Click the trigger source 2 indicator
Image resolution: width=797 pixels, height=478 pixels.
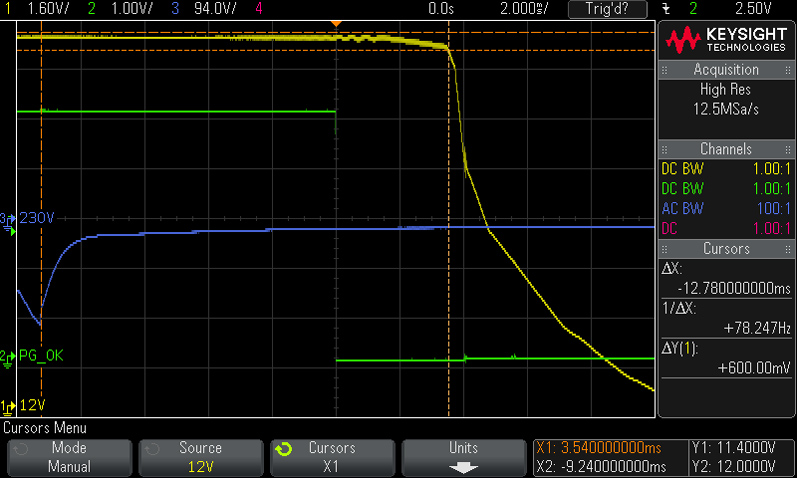click(693, 9)
